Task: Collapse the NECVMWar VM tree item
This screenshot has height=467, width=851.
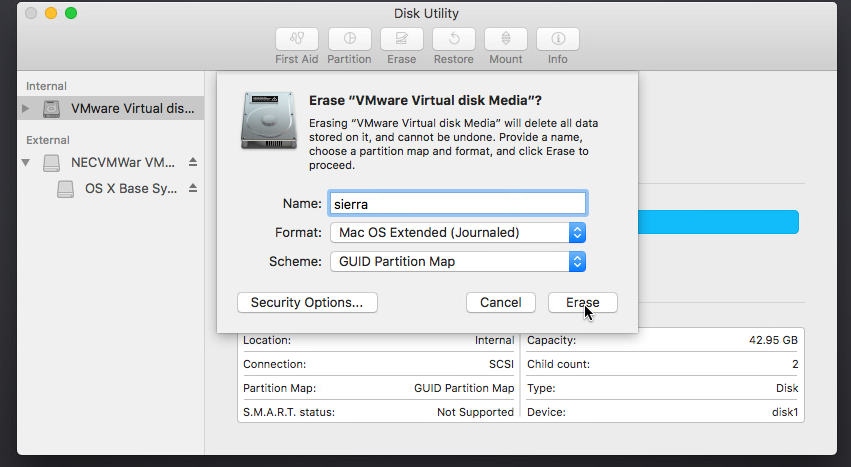Action: click(x=26, y=162)
